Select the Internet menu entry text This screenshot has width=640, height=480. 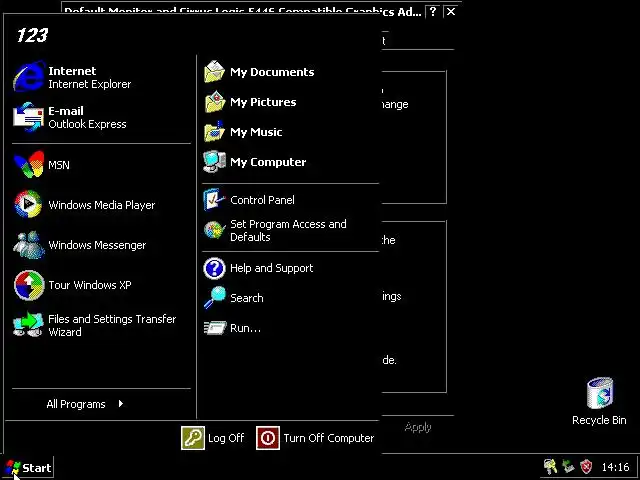coord(72,71)
